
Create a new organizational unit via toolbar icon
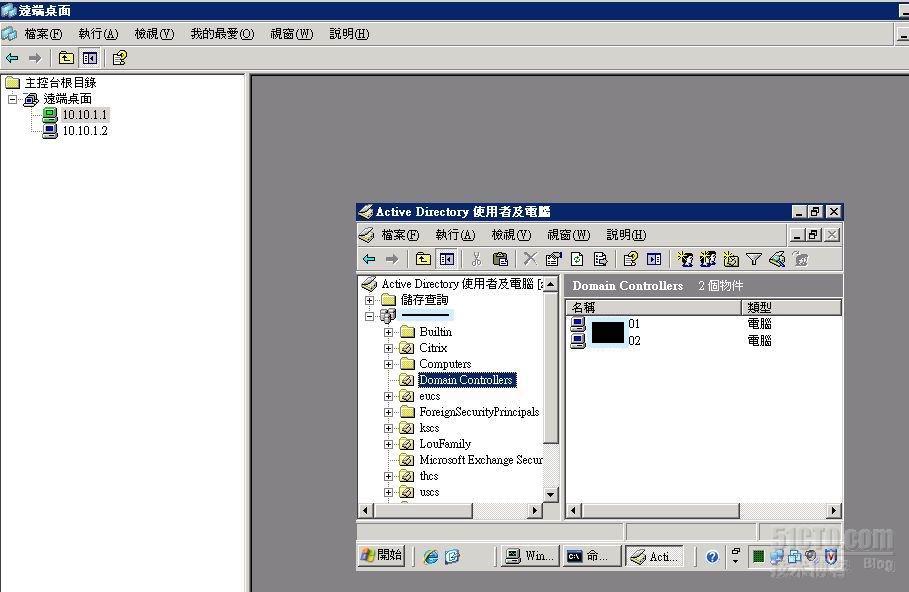click(x=731, y=259)
